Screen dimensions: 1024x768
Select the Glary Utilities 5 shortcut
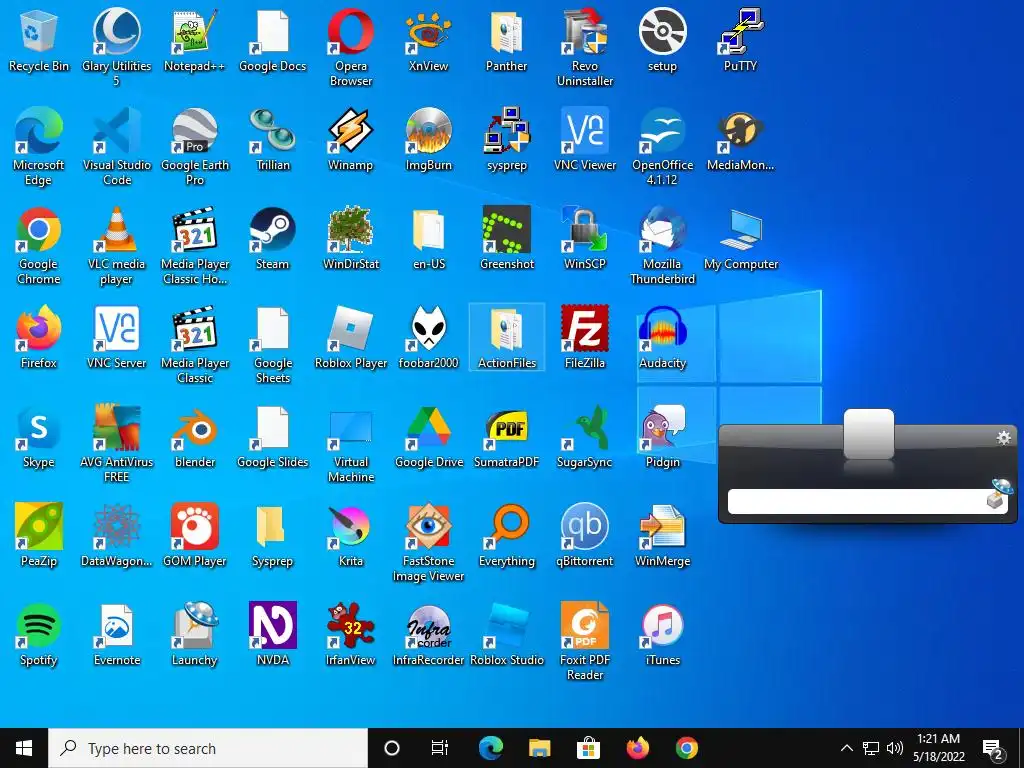pyautogui.click(x=116, y=48)
